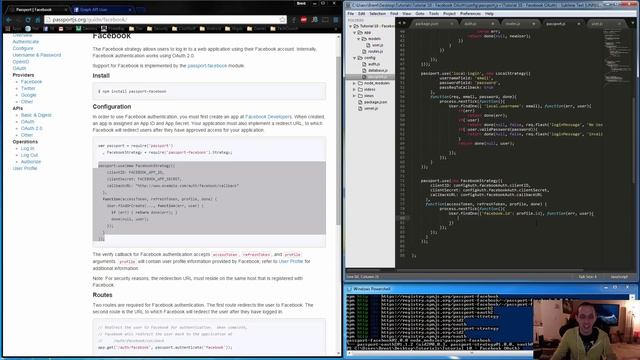Collapse the App folder in sidebar
Image resolution: width=640 pixels, height=360 pixels.
tap(355, 32)
